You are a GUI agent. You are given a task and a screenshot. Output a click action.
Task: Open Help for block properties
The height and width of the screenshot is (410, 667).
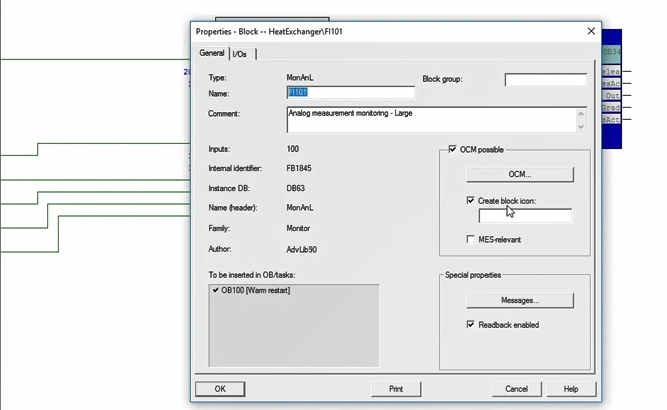pos(571,389)
